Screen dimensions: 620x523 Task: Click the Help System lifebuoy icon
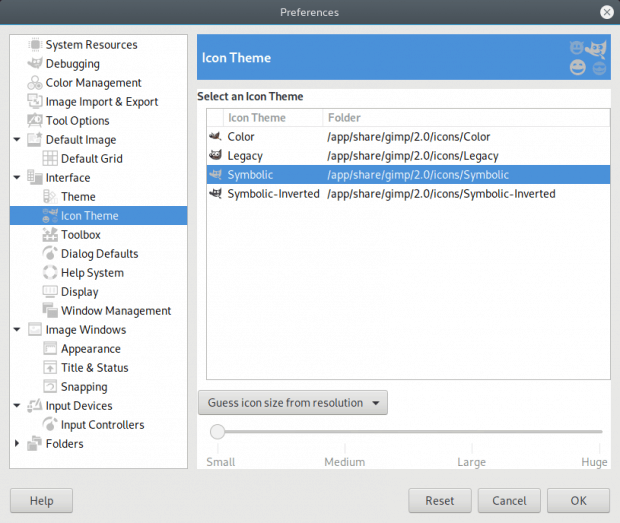pyautogui.click(x=50, y=272)
